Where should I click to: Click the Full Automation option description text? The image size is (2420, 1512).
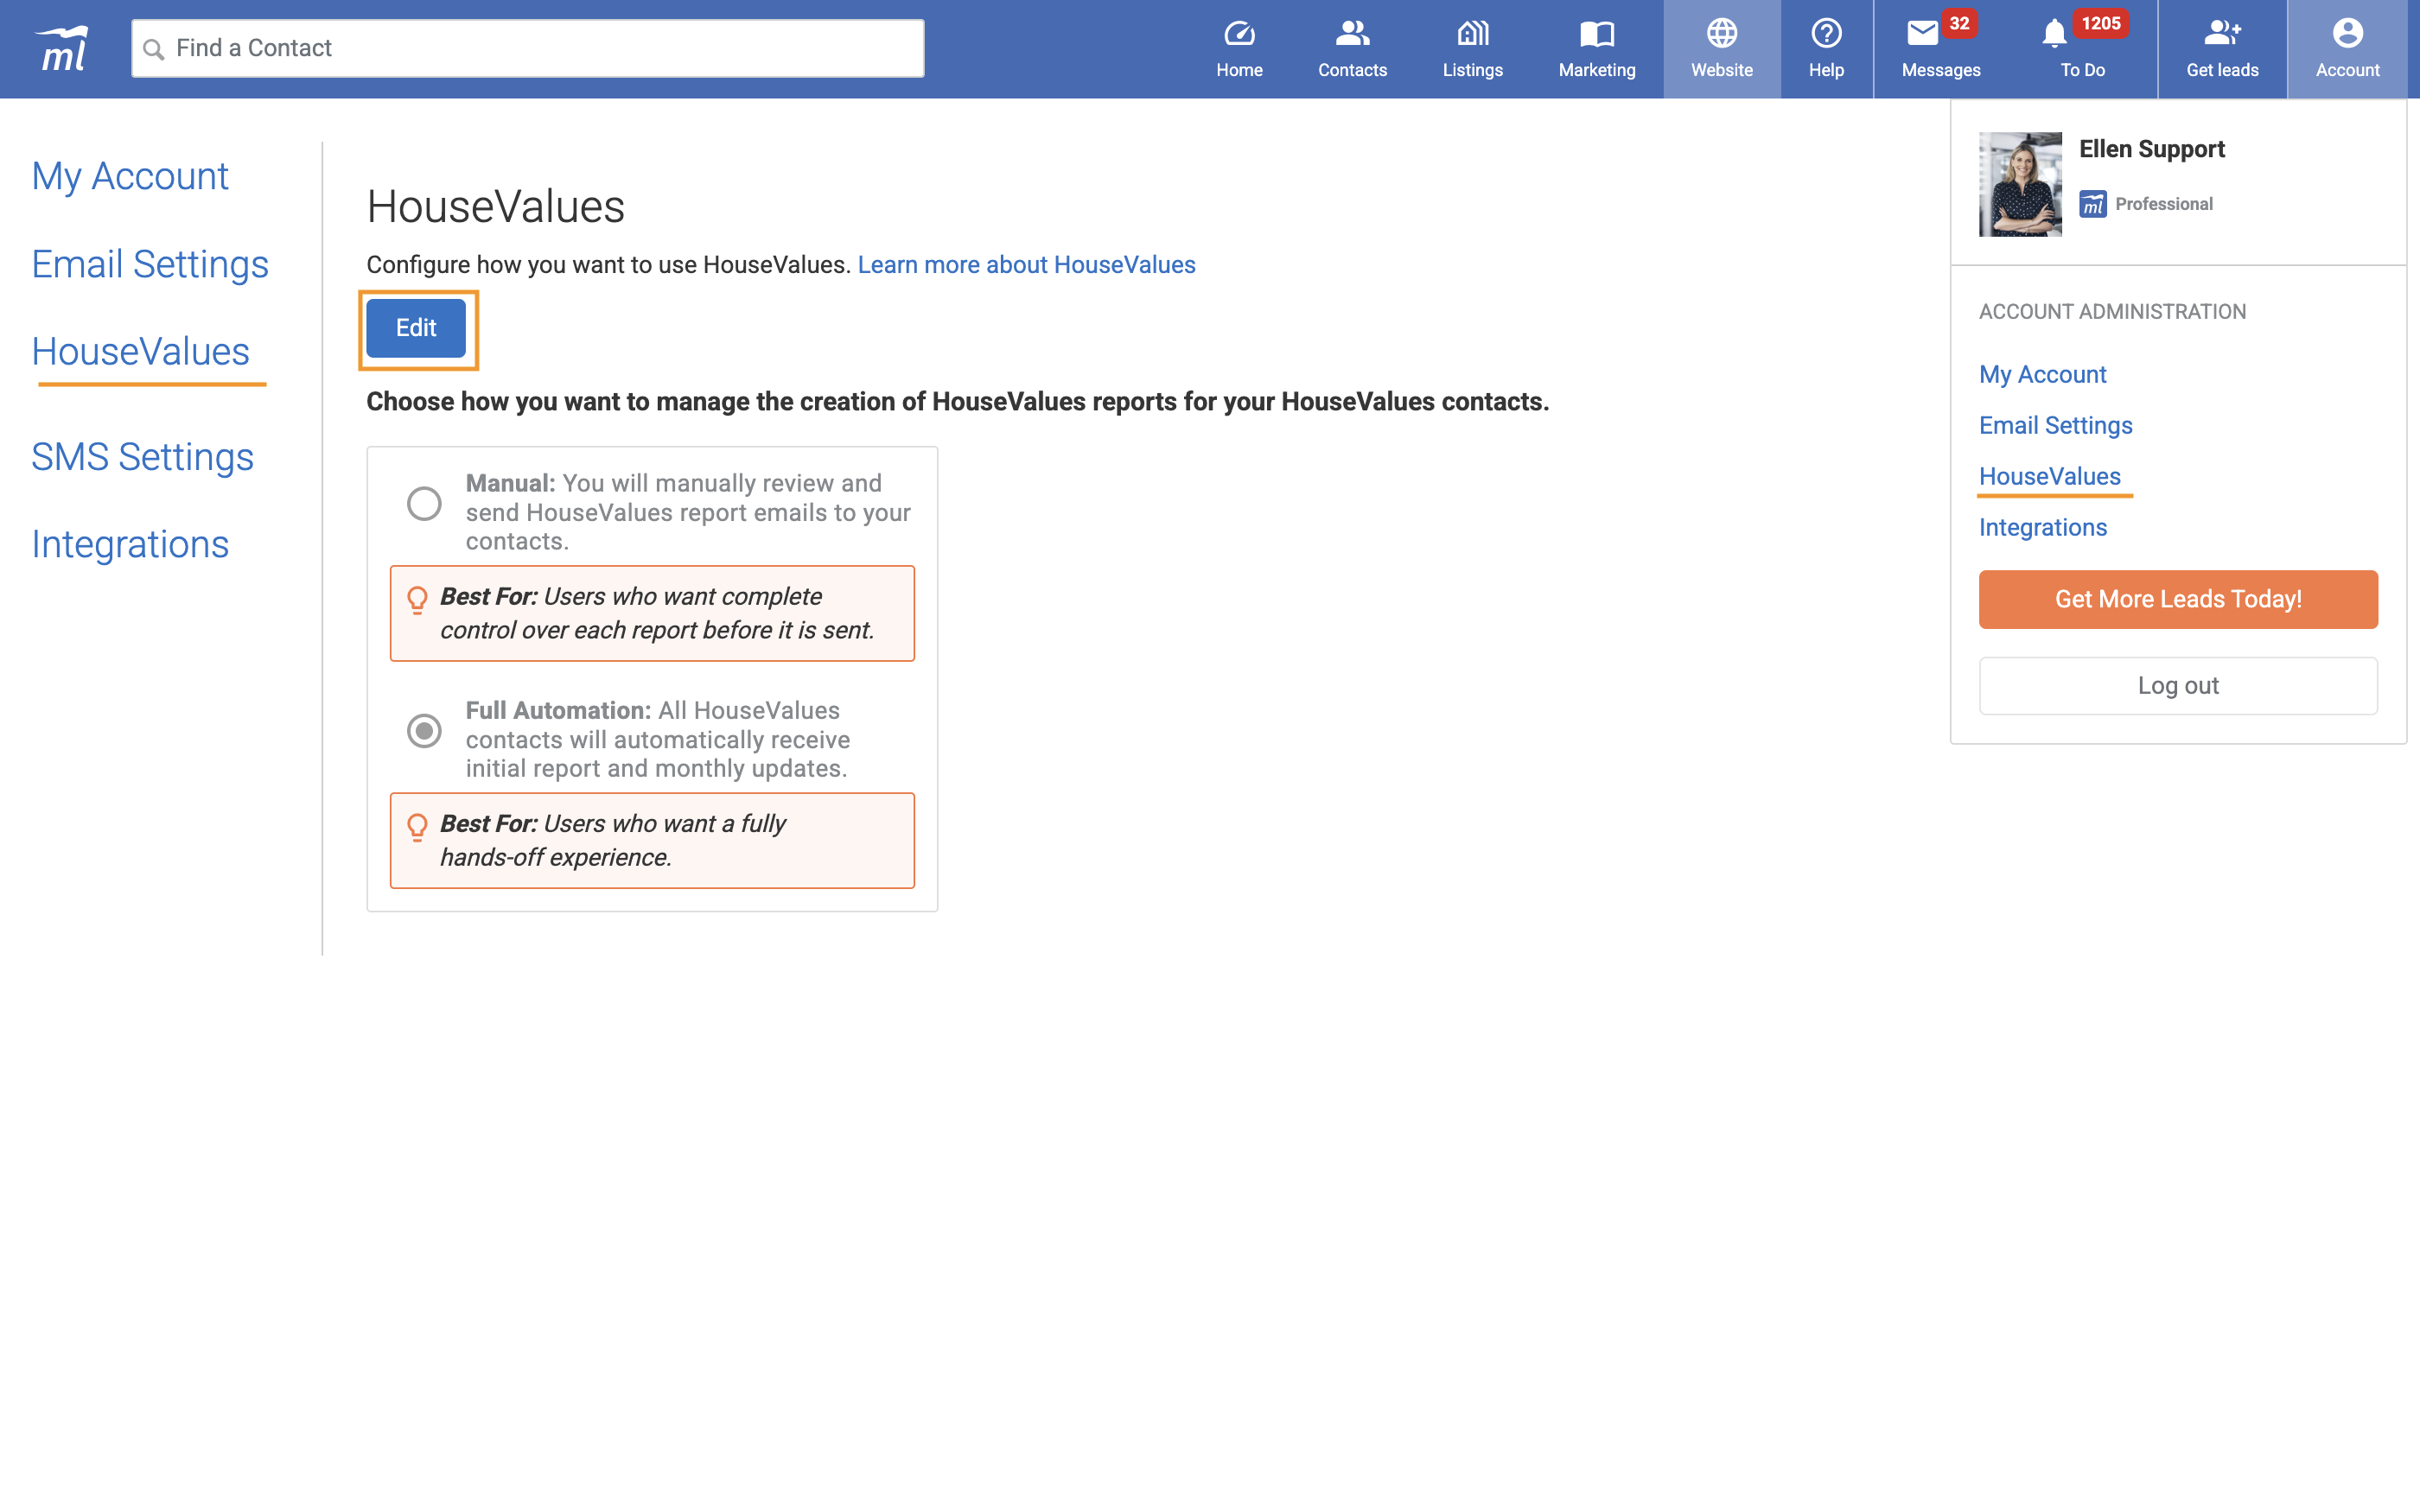click(x=658, y=739)
